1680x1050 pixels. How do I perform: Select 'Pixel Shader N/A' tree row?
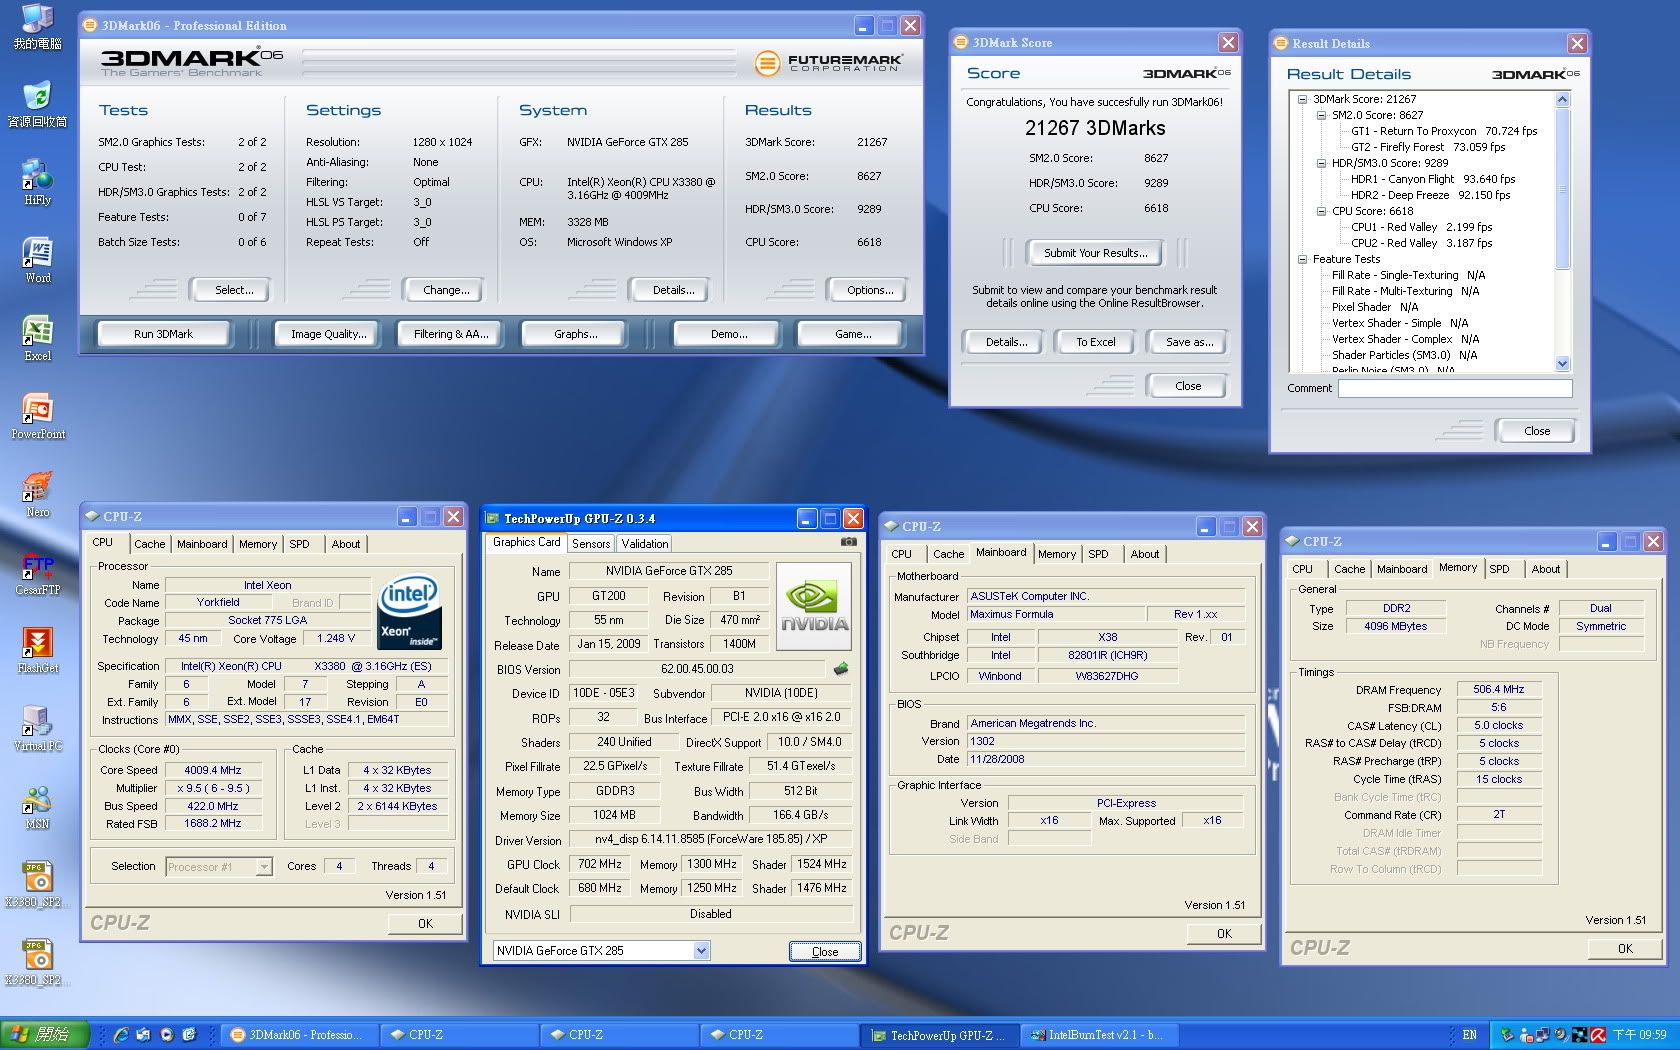tap(1374, 307)
